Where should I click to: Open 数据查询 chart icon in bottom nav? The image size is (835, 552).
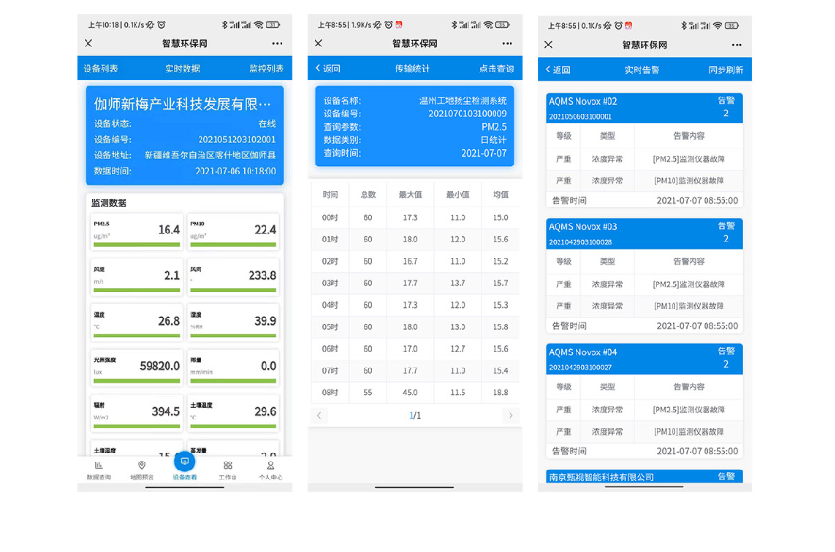[99, 465]
